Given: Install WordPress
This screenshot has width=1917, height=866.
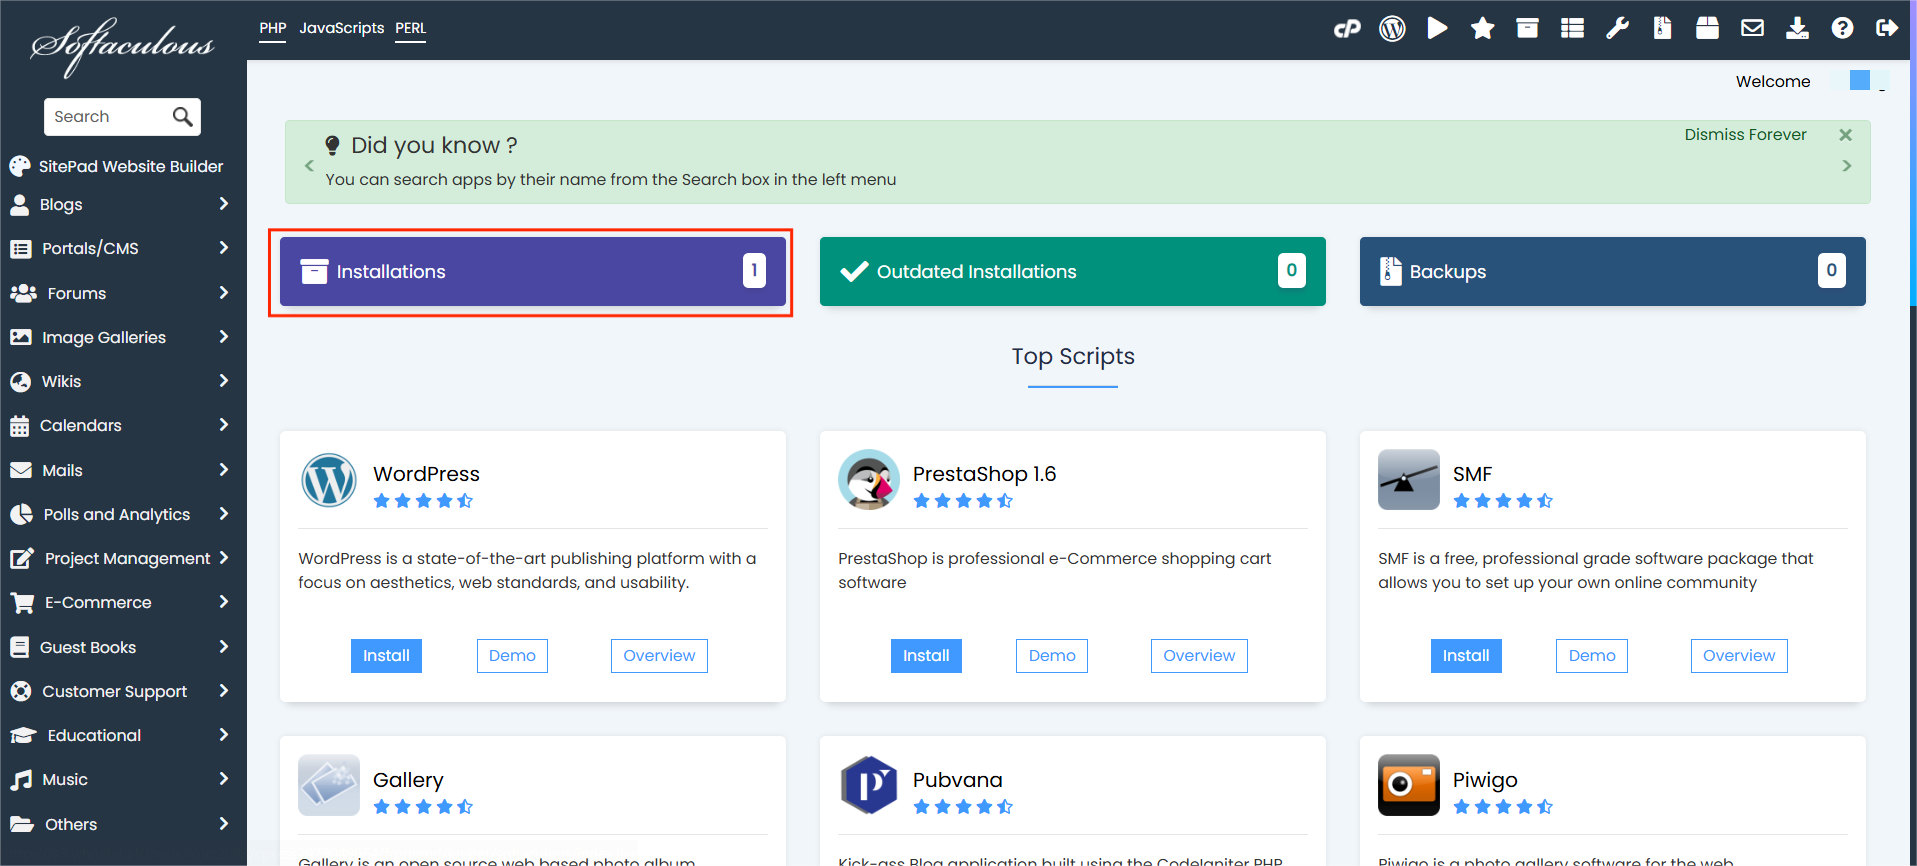Looking at the screenshot, I should (x=386, y=656).
